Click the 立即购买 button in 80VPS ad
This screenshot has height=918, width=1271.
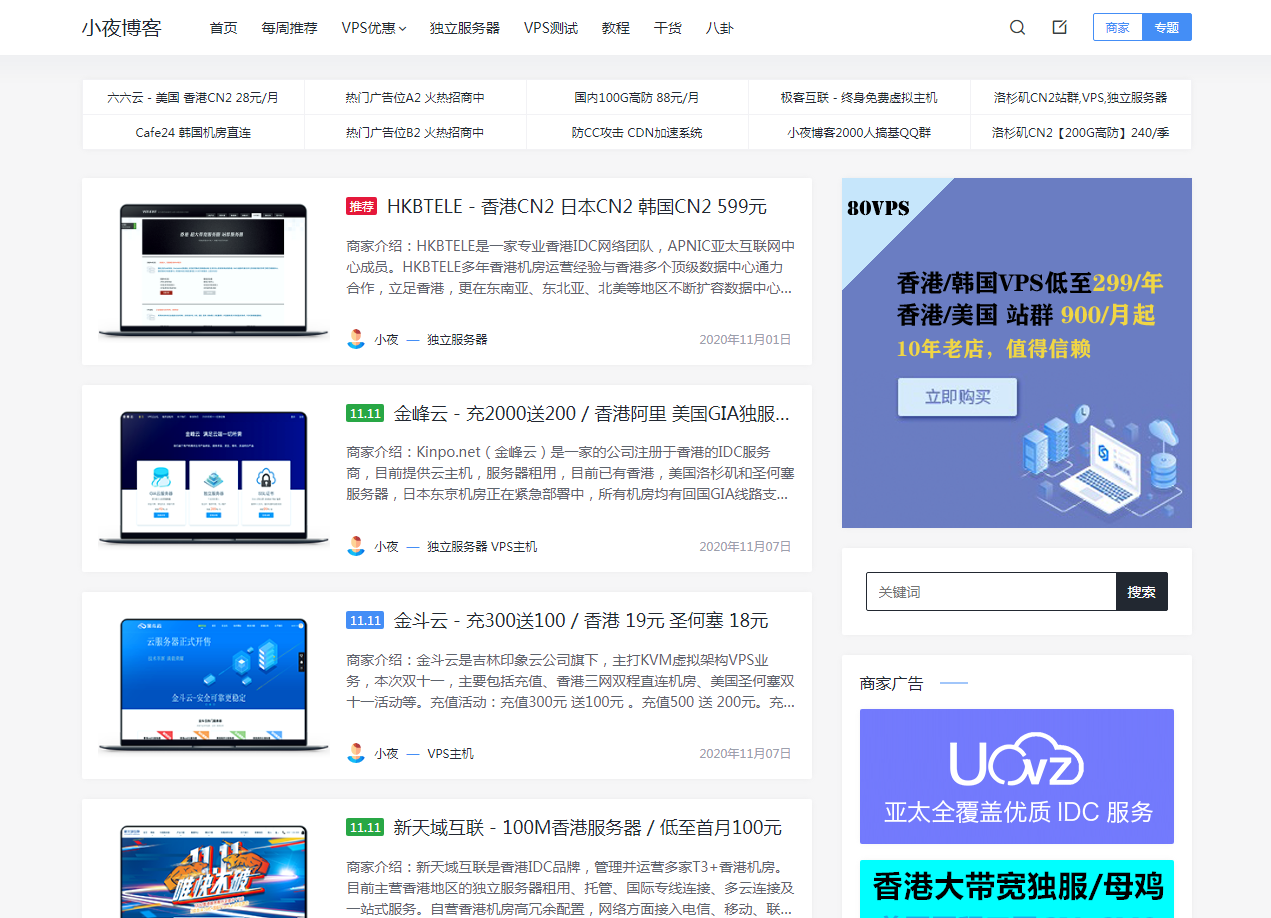[957, 397]
